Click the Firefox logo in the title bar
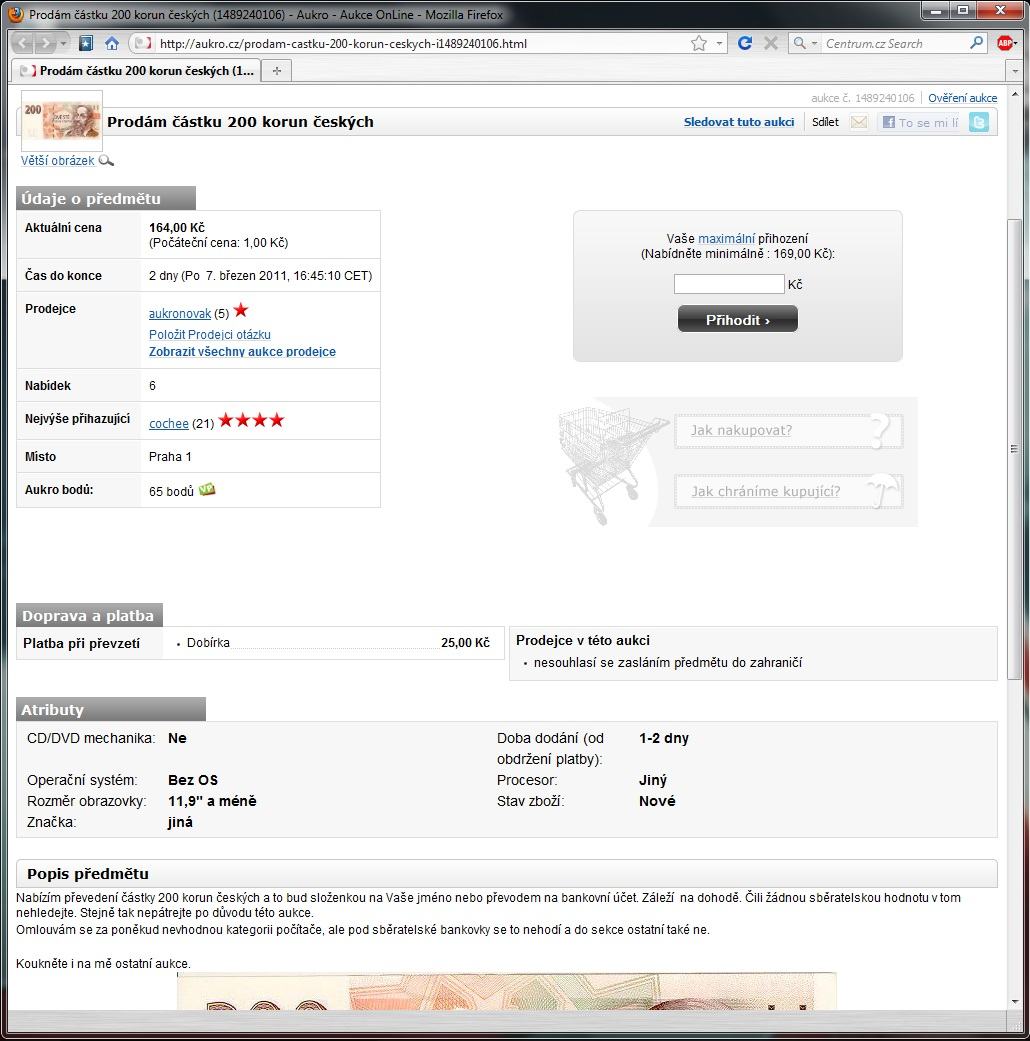The height and width of the screenshot is (1041, 1030). (x=15, y=14)
